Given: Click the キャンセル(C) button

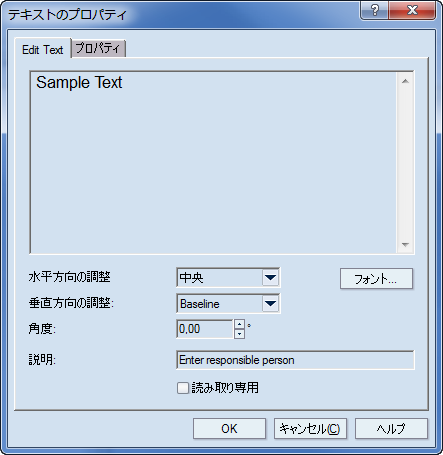Looking at the screenshot, I should click(310, 429).
